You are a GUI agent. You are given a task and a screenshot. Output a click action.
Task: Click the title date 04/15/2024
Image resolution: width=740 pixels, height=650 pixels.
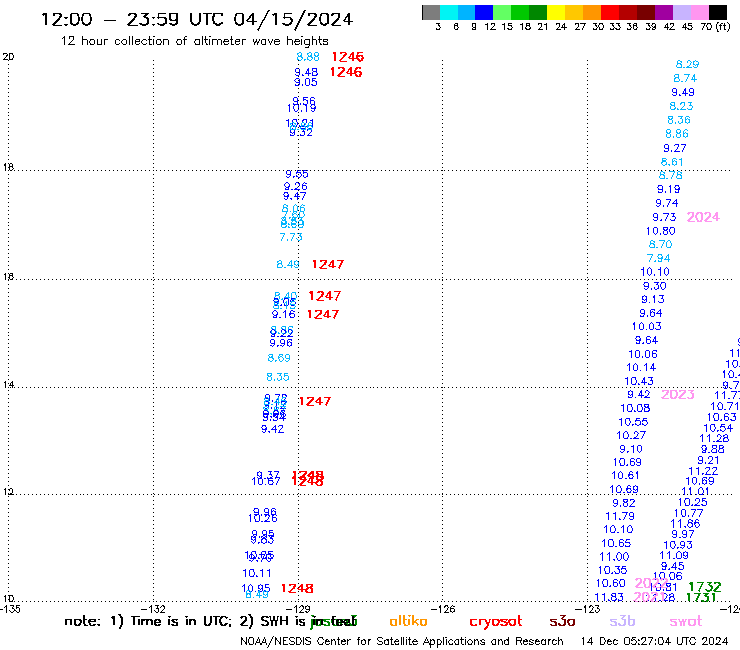pos(293,19)
